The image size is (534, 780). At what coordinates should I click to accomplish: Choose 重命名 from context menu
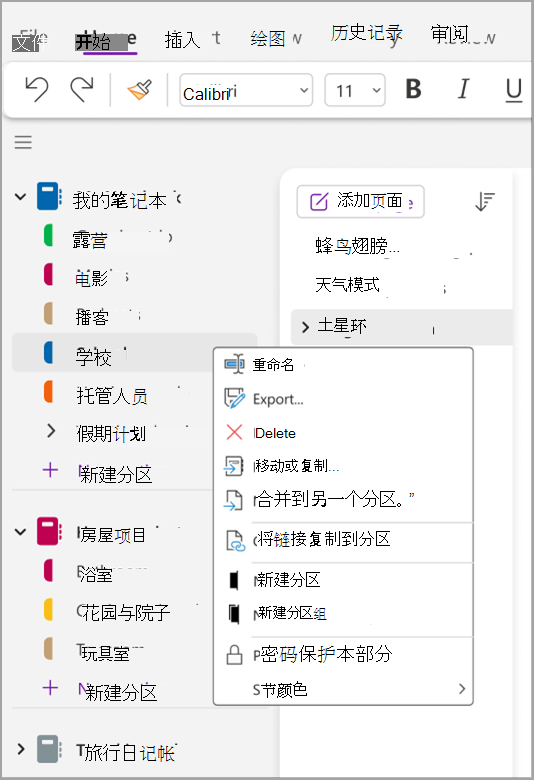pyautogui.click(x=273, y=365)
